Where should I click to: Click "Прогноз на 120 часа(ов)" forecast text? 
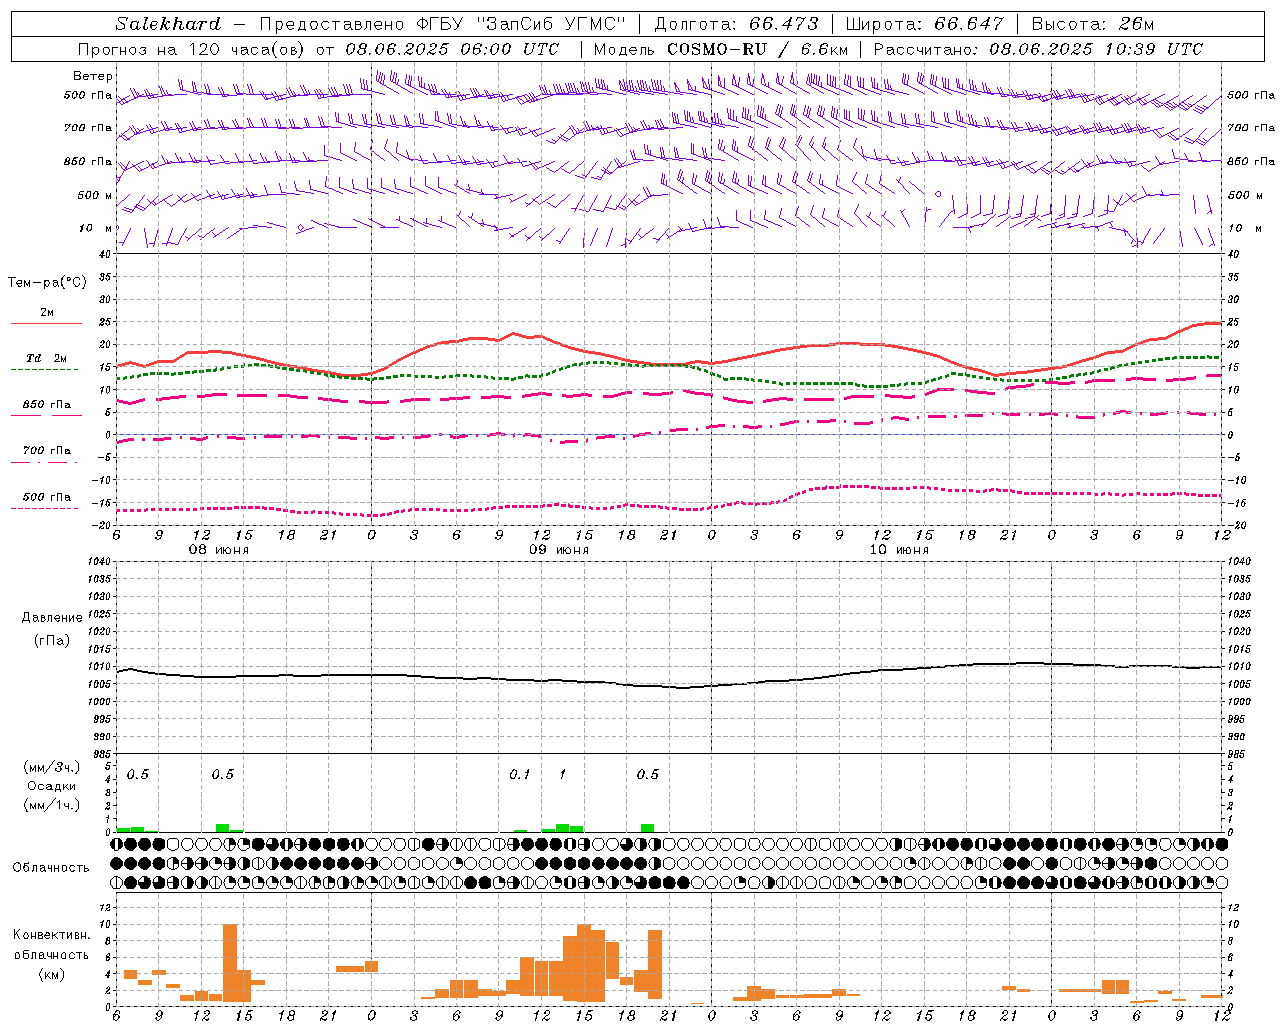[x=193, y=49]
